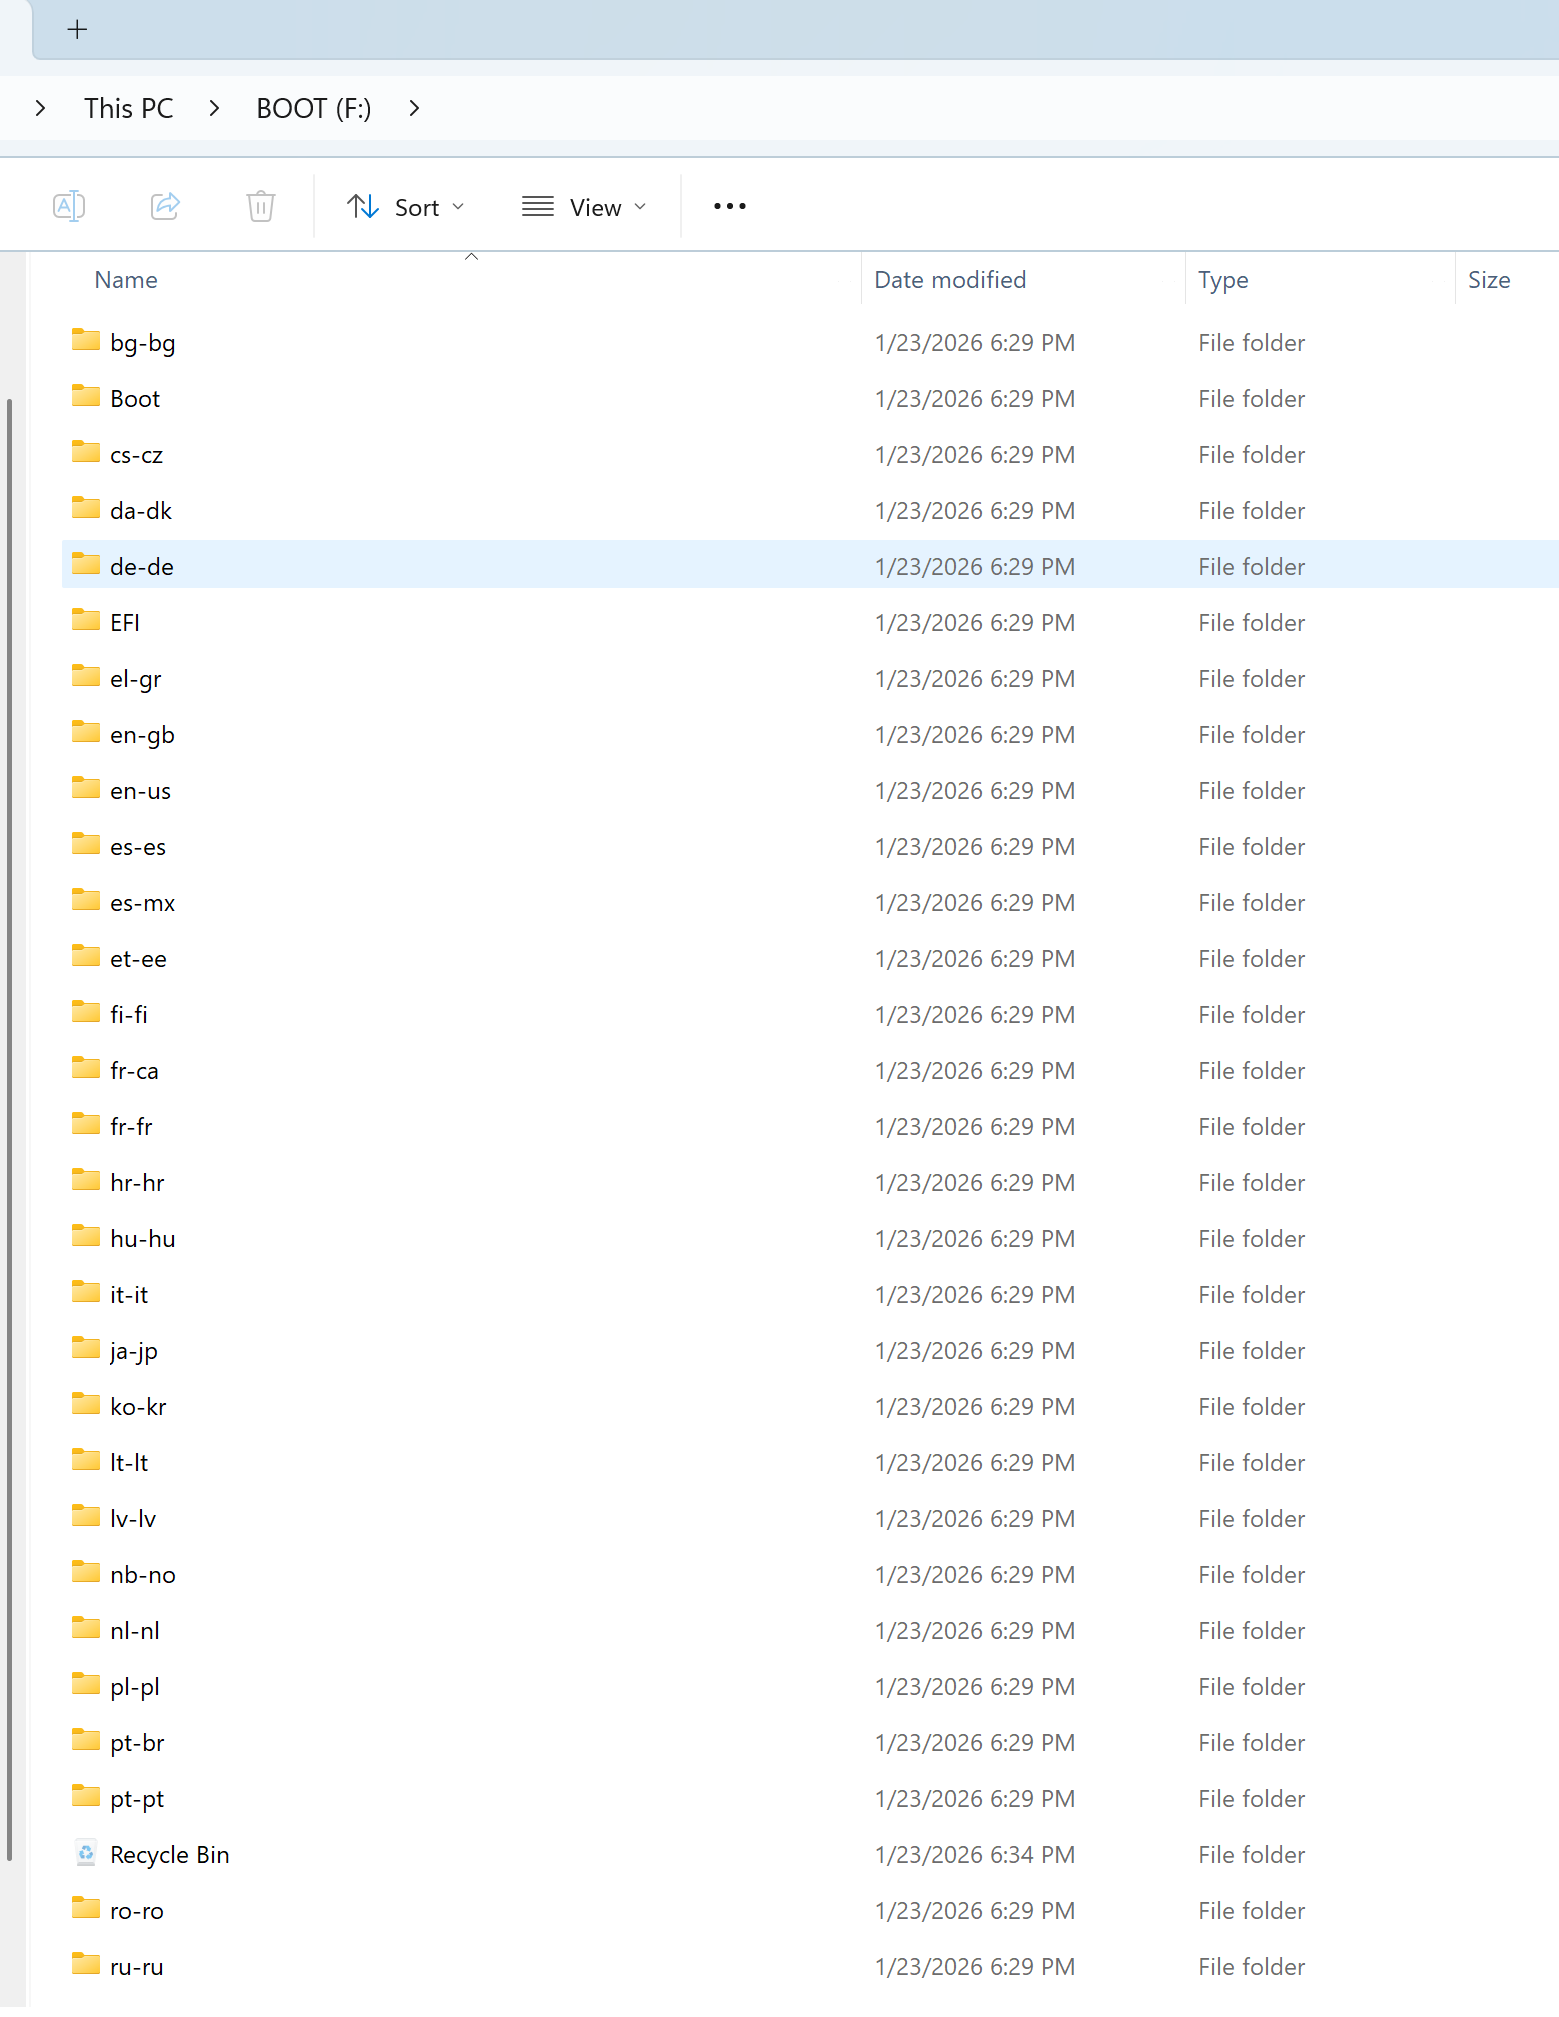Open the Sort dropdown menu
The image size is (1559, 2017).
coord(405,207)
